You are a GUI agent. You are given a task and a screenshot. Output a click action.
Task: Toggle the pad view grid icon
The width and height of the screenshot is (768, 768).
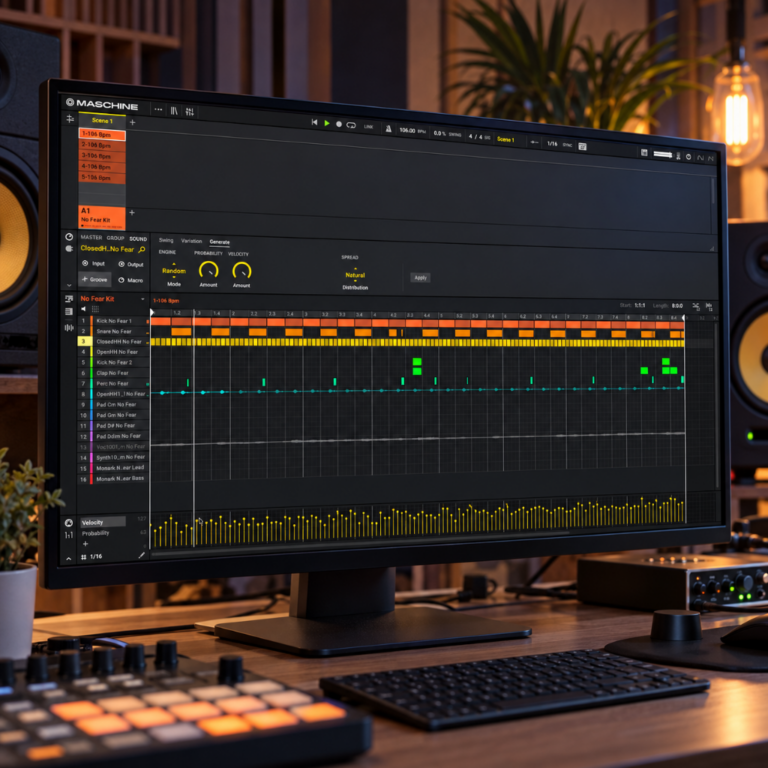(96, 309)
